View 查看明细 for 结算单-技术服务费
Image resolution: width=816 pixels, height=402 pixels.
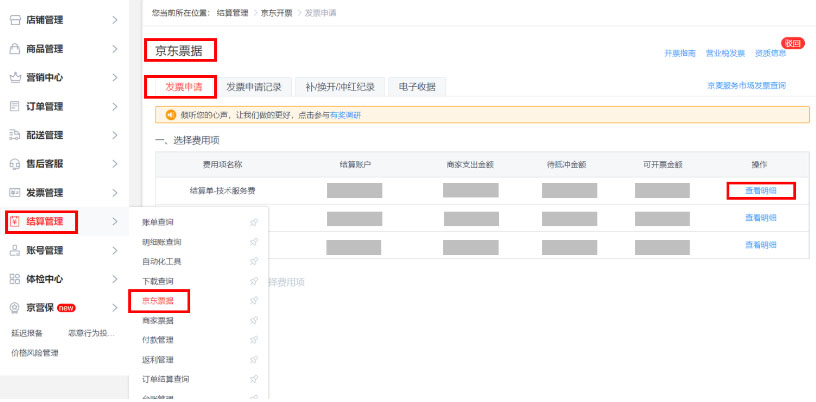pyautogui.click(x=761, y=191)
